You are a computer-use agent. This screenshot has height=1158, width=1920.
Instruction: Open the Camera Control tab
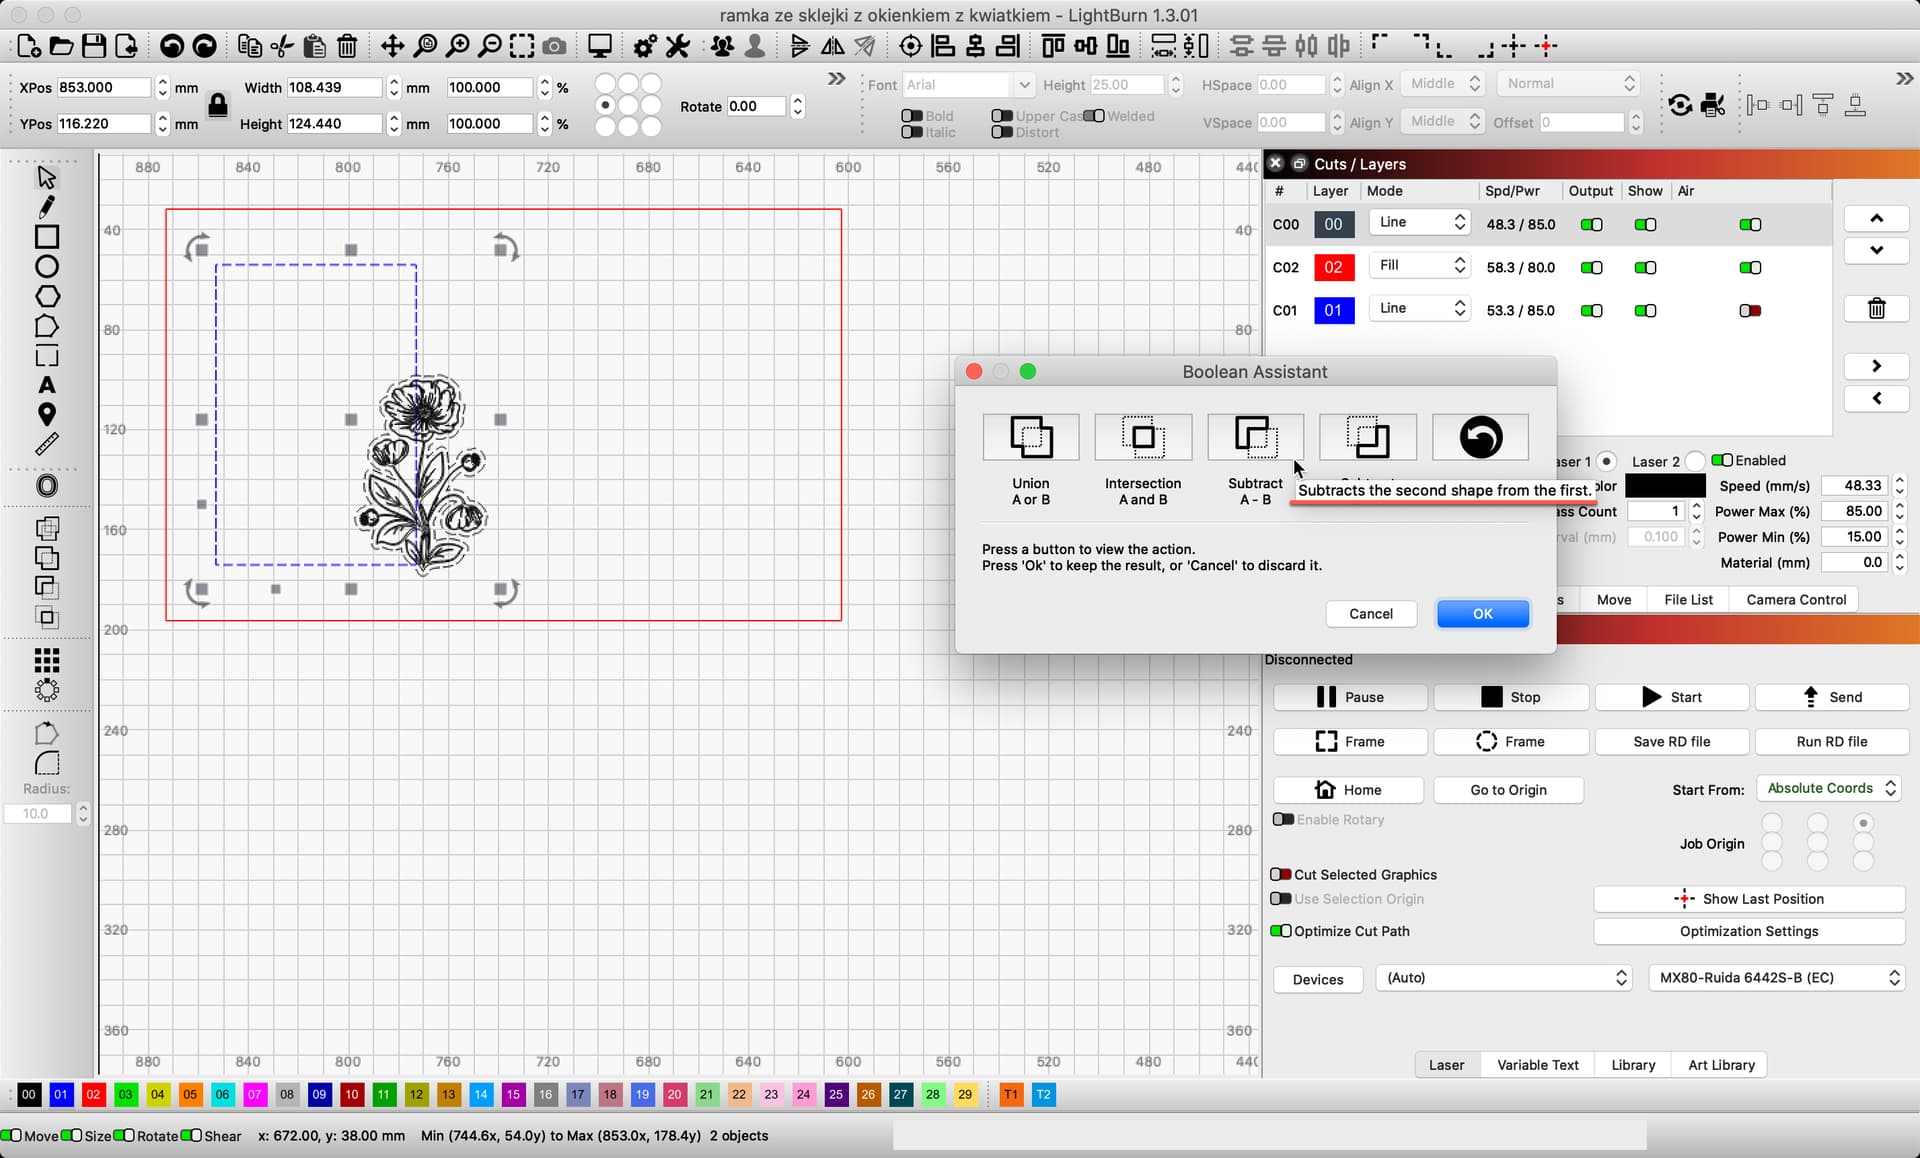click(1795, 600)
